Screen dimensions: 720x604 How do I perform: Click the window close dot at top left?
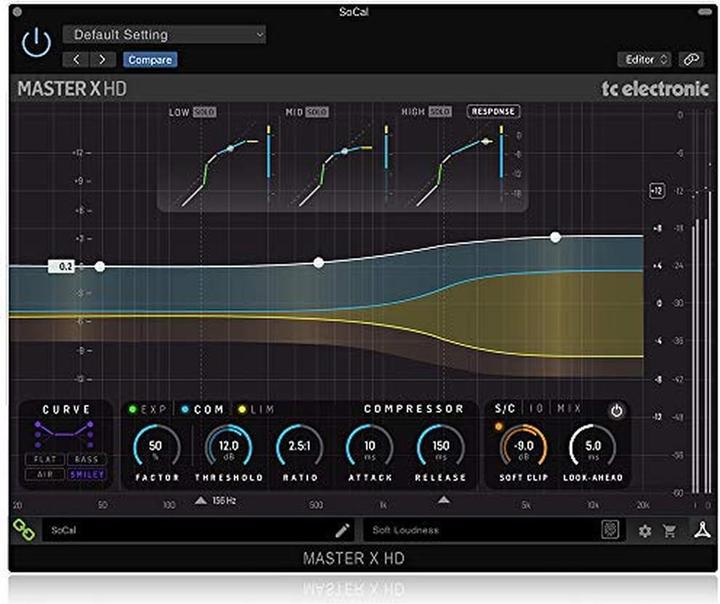pos(17,11)
